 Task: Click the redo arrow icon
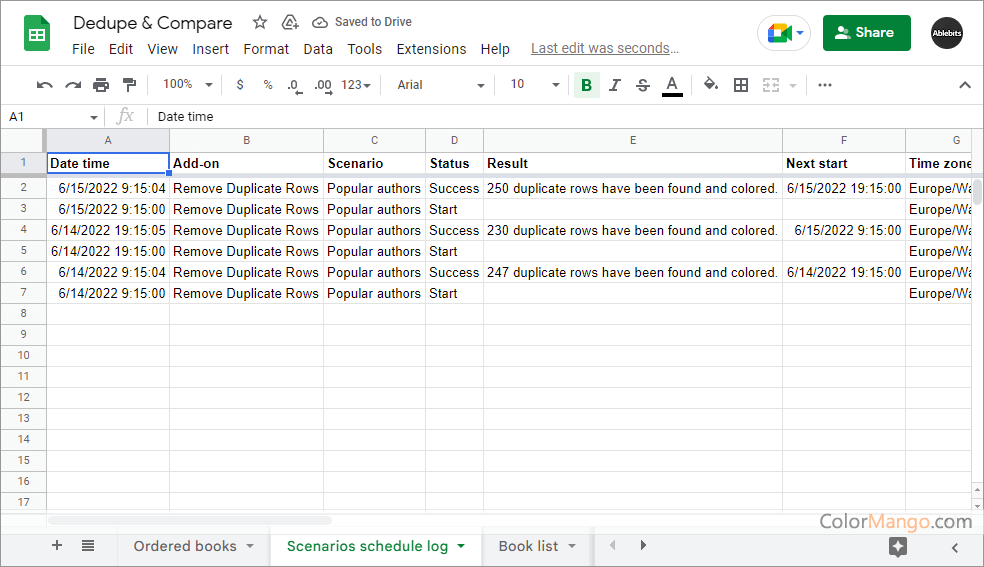click(x=73, y=85)
